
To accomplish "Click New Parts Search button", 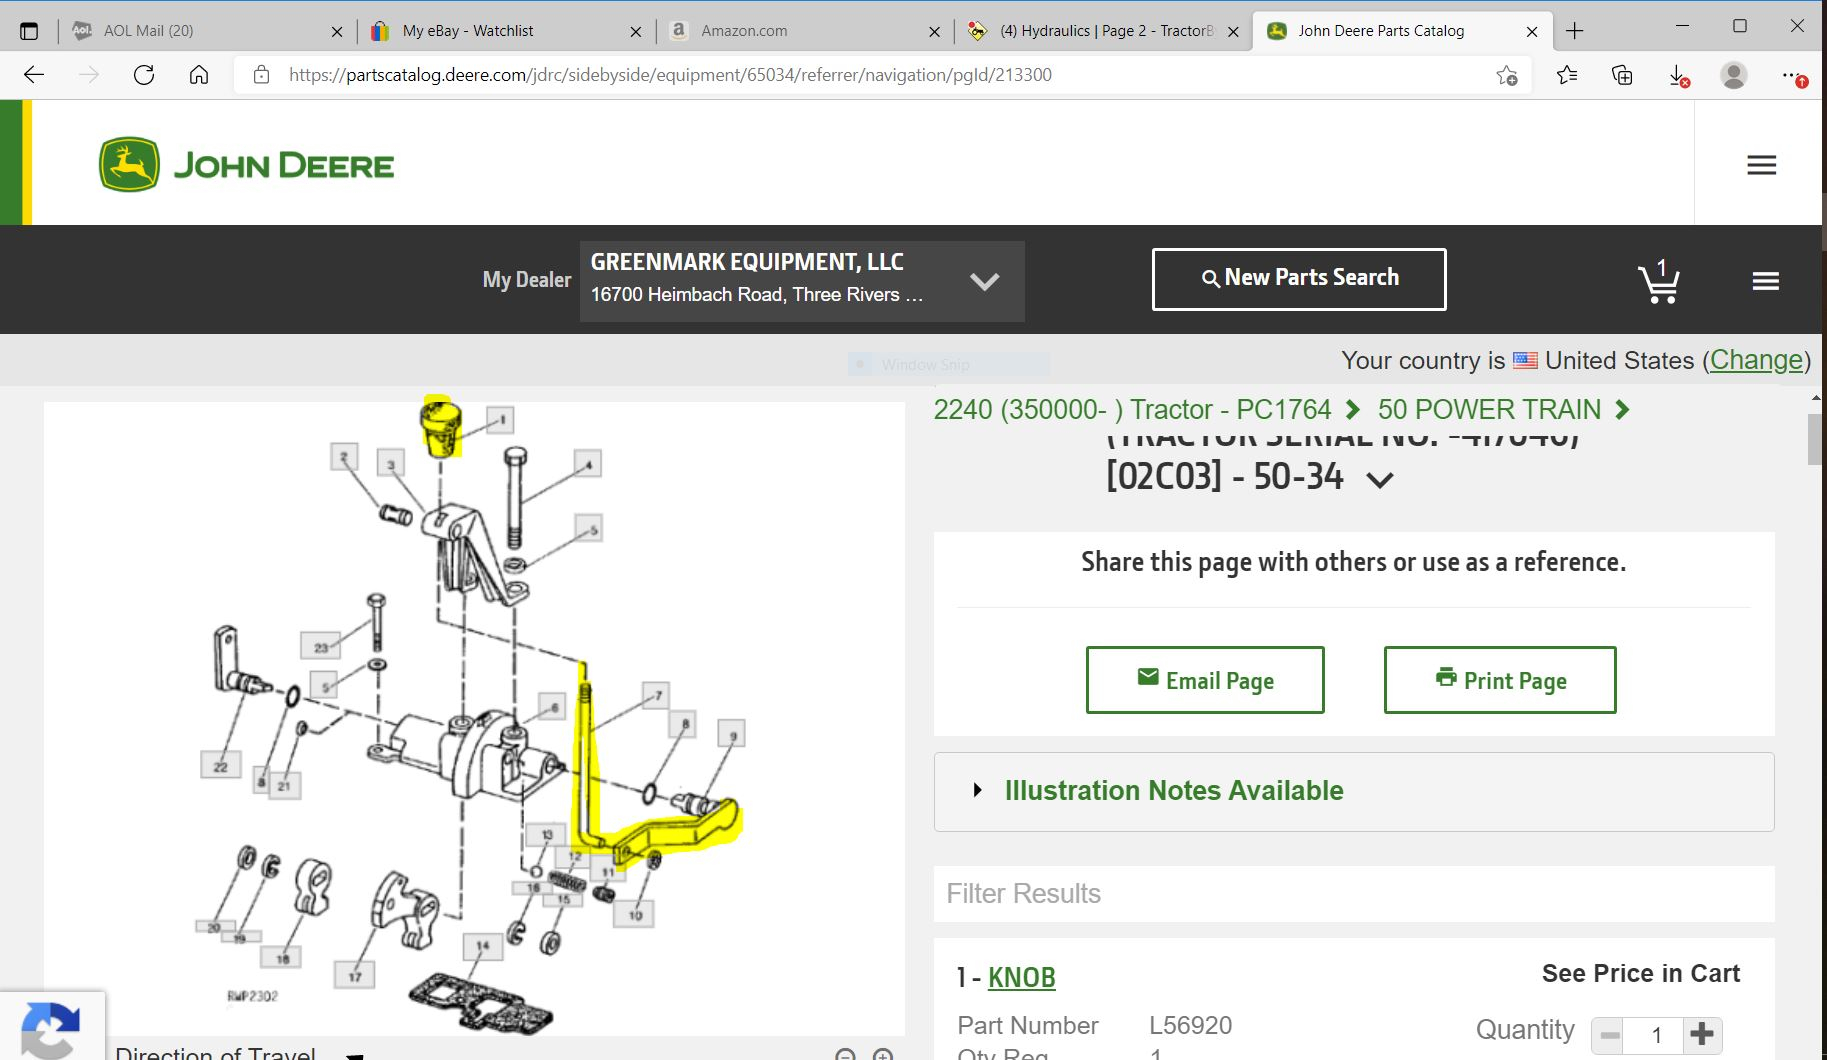I will (x=1299, y=279).
